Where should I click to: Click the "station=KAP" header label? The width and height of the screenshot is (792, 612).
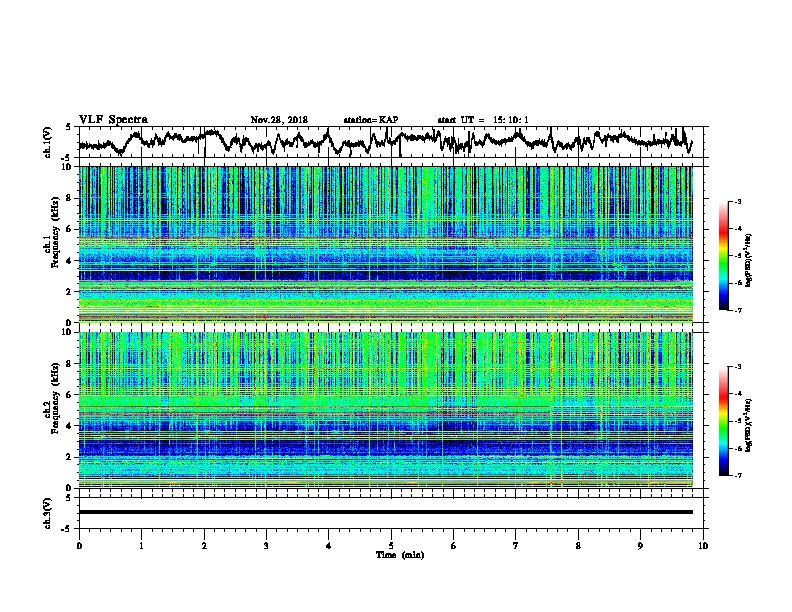coord(371,120)
